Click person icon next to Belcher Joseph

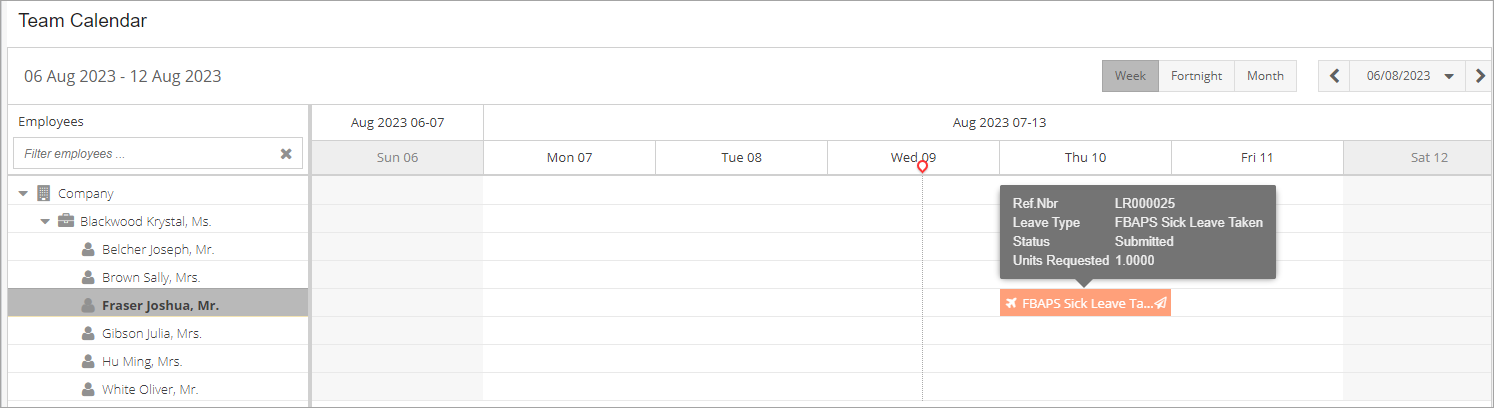pyautogui.click(x=88, y=249)
